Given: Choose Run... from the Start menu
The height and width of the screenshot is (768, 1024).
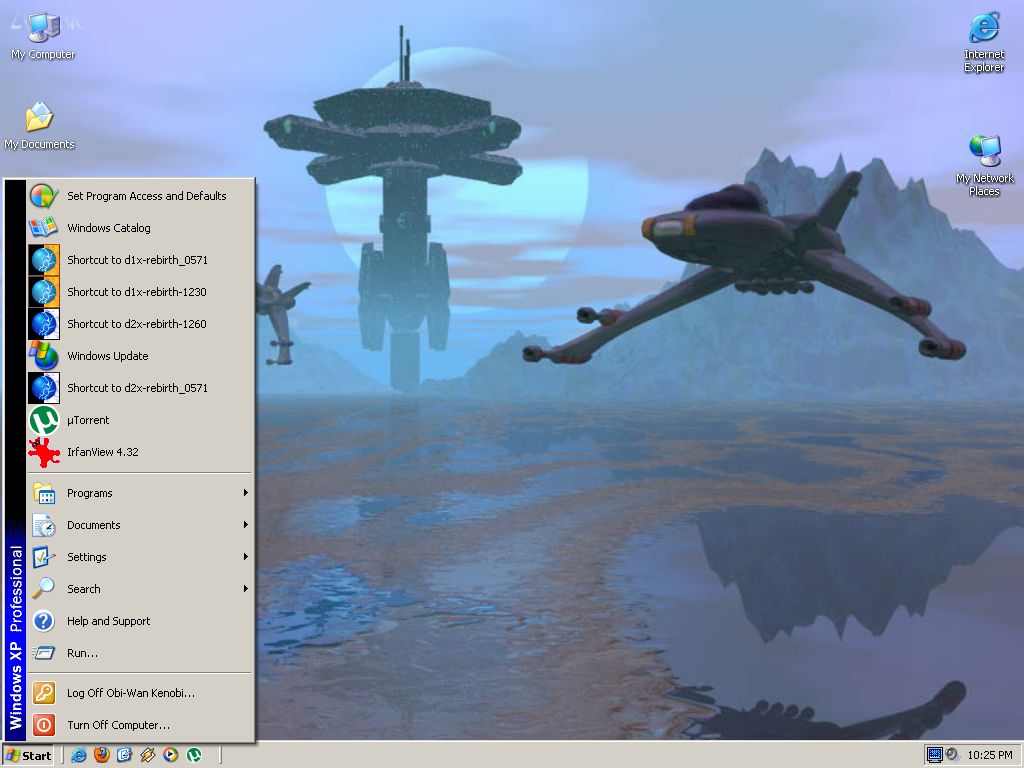Looking at the screenshot, I should [82, 653].
